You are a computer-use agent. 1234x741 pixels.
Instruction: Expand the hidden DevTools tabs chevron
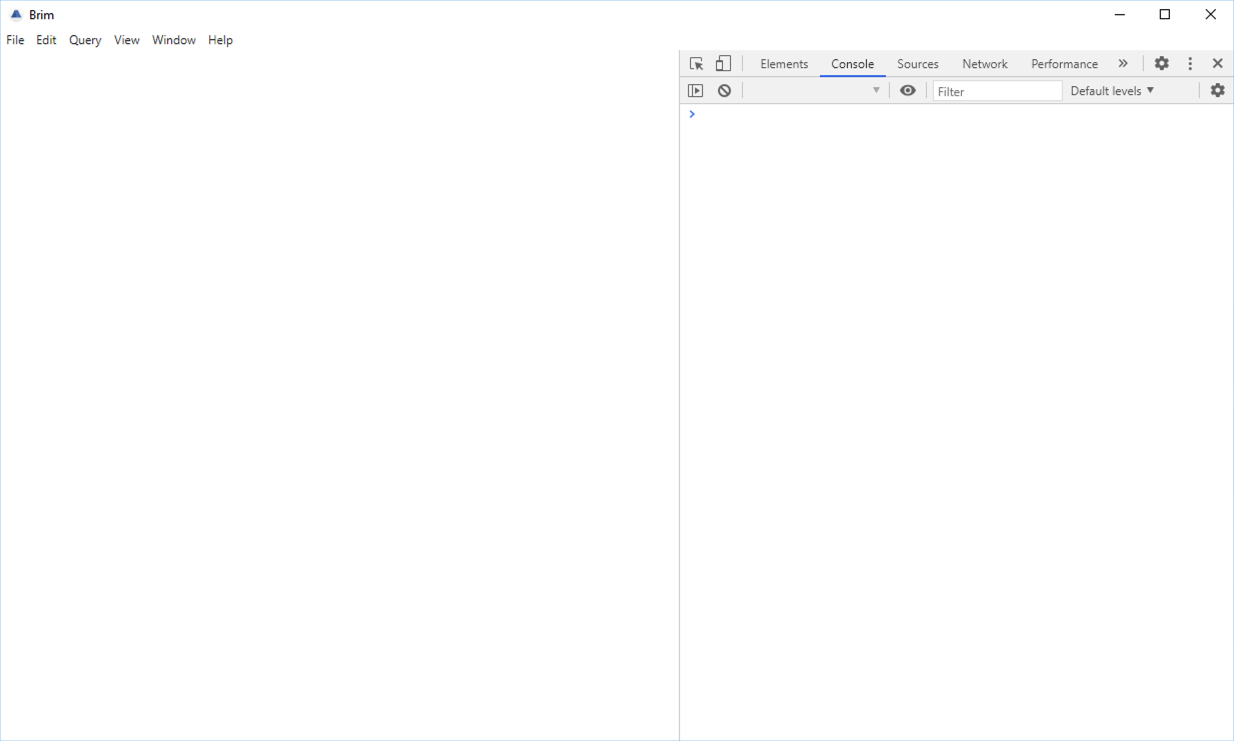pos(1122,63)
